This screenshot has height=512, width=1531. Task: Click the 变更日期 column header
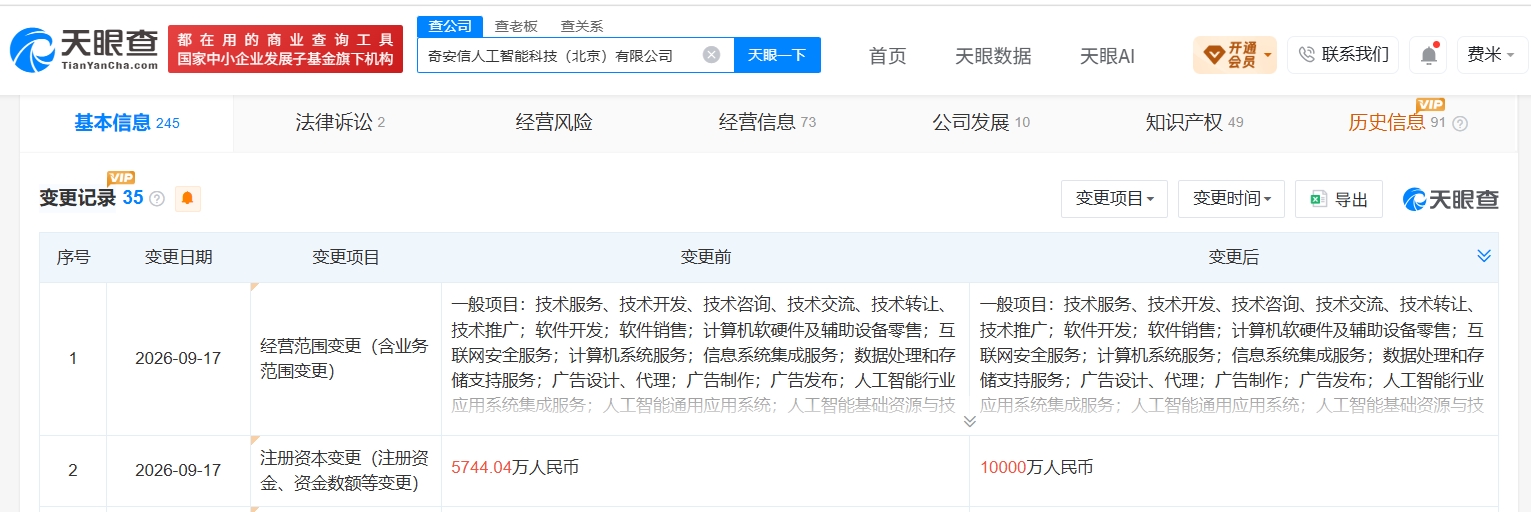178,258
